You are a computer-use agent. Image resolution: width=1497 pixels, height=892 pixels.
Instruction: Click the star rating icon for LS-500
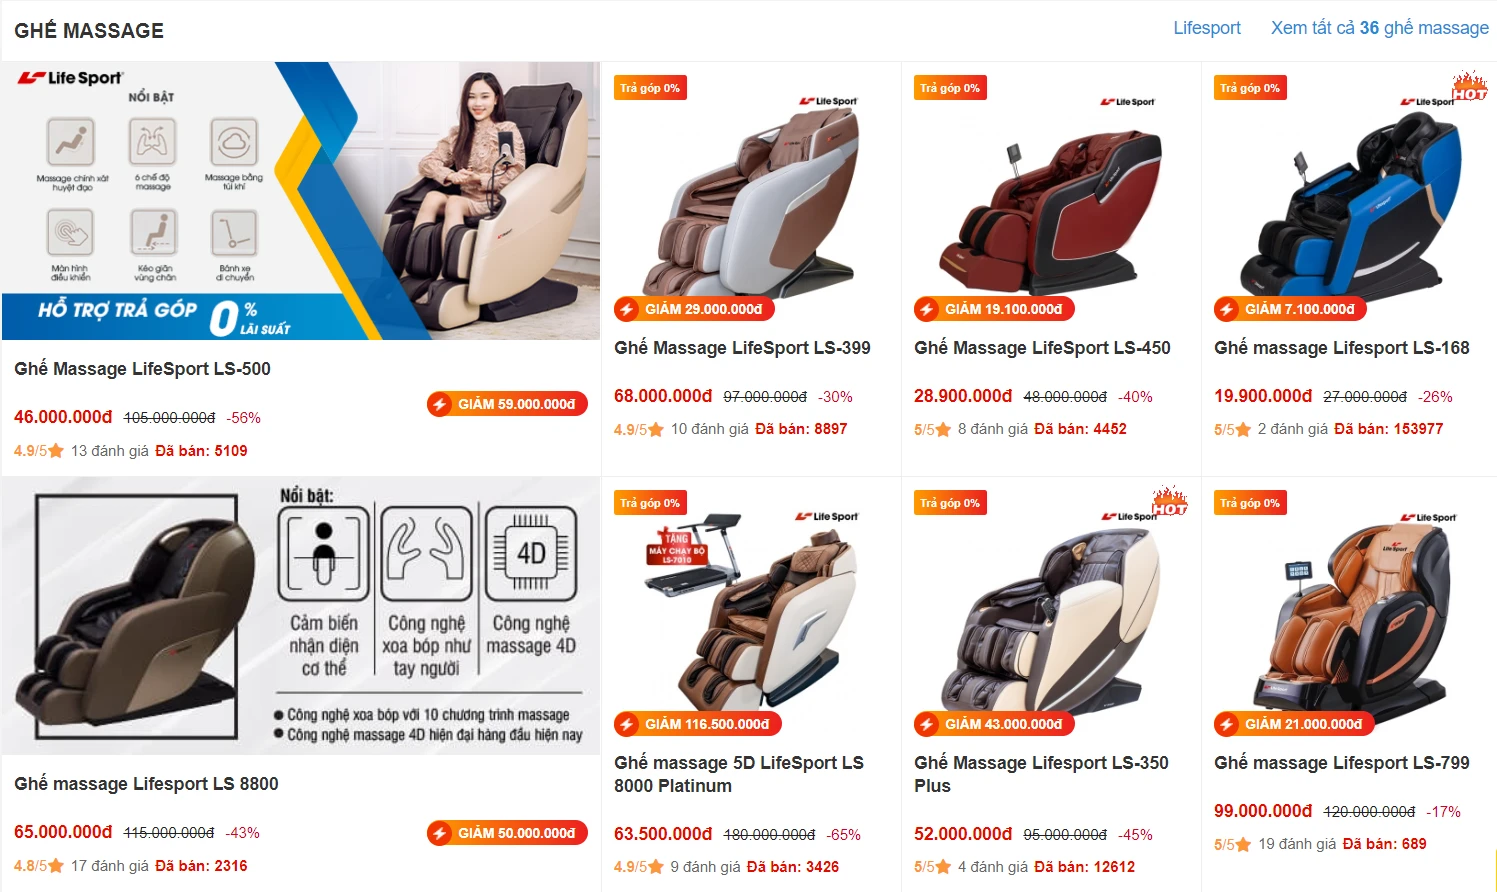pos(56,451)
